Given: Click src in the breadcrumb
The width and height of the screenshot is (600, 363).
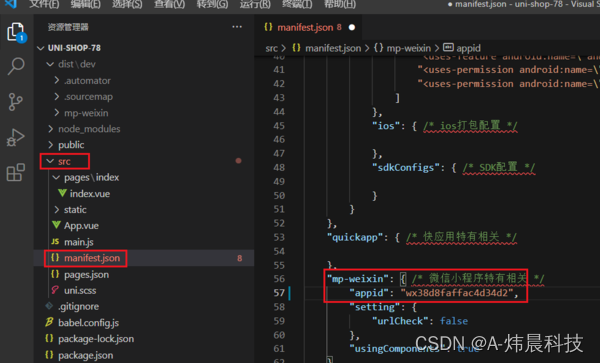Looking at the screenshot, I should pos(271,48).
